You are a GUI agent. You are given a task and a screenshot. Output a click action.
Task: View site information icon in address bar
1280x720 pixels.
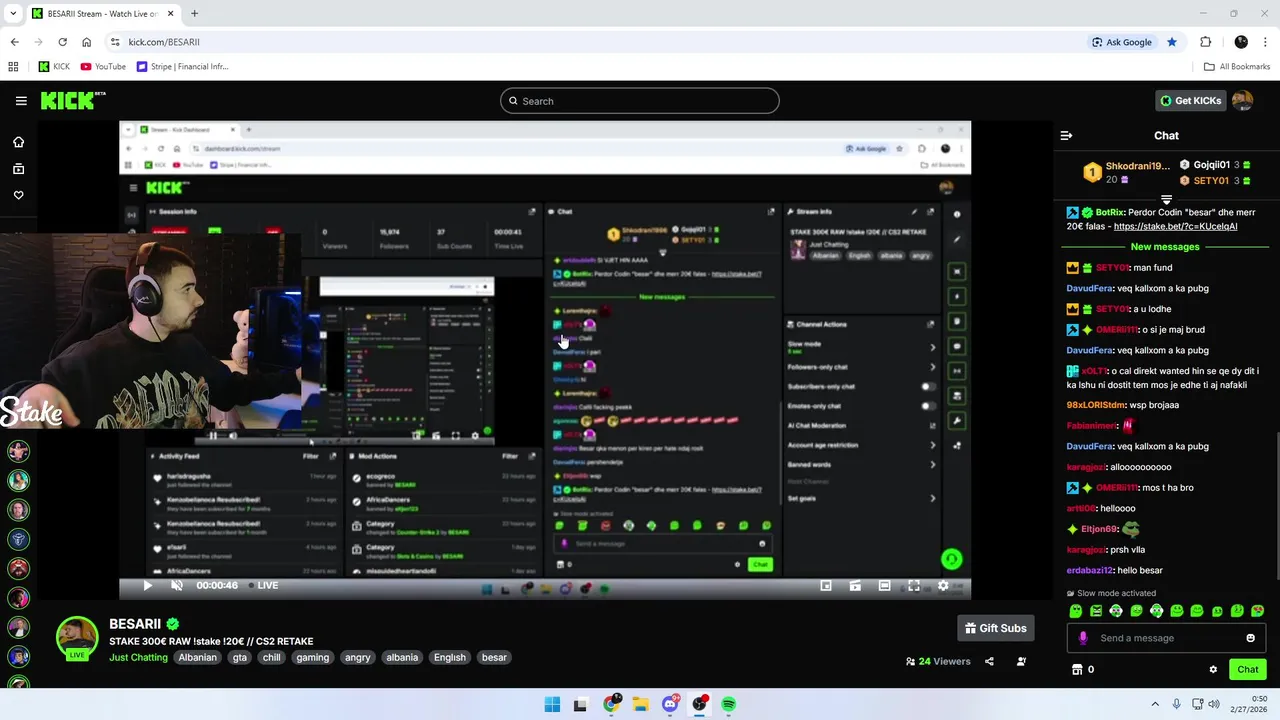[115, 42]
